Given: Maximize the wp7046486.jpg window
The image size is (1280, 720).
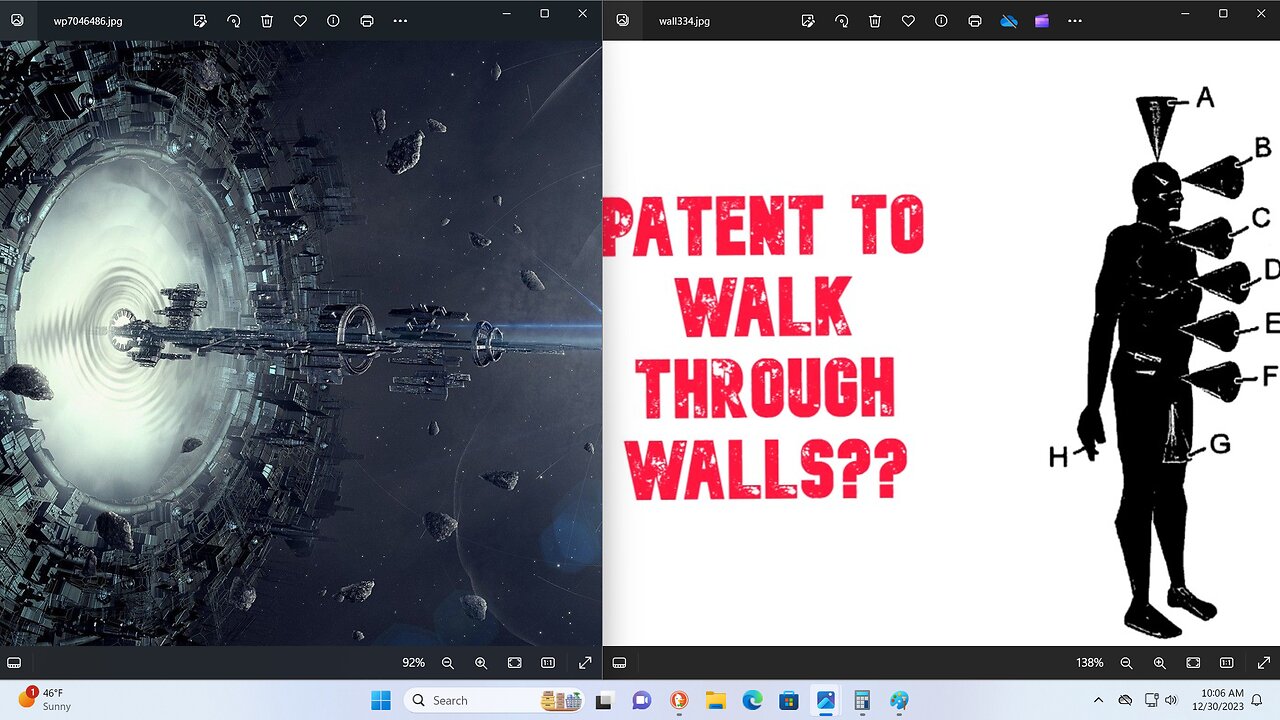Looking at the screenshot, I should pos(544,13).
